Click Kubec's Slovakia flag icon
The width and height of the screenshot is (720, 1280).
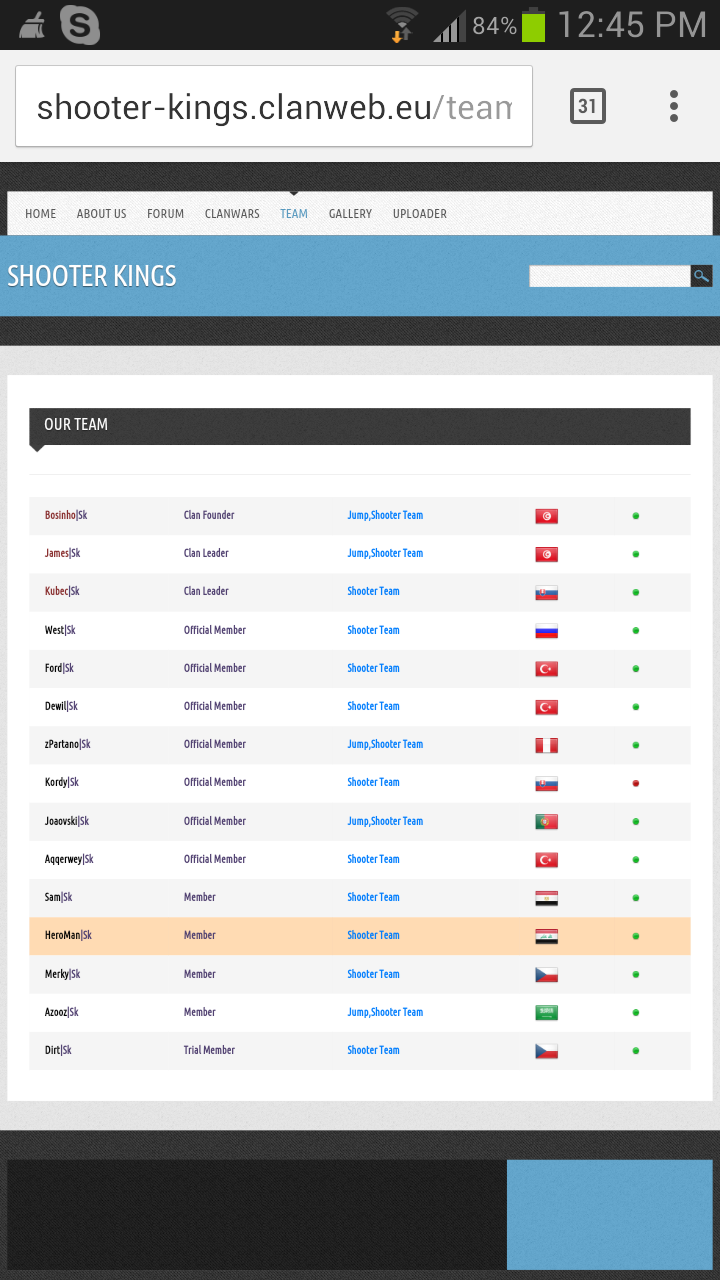(546, 592)
